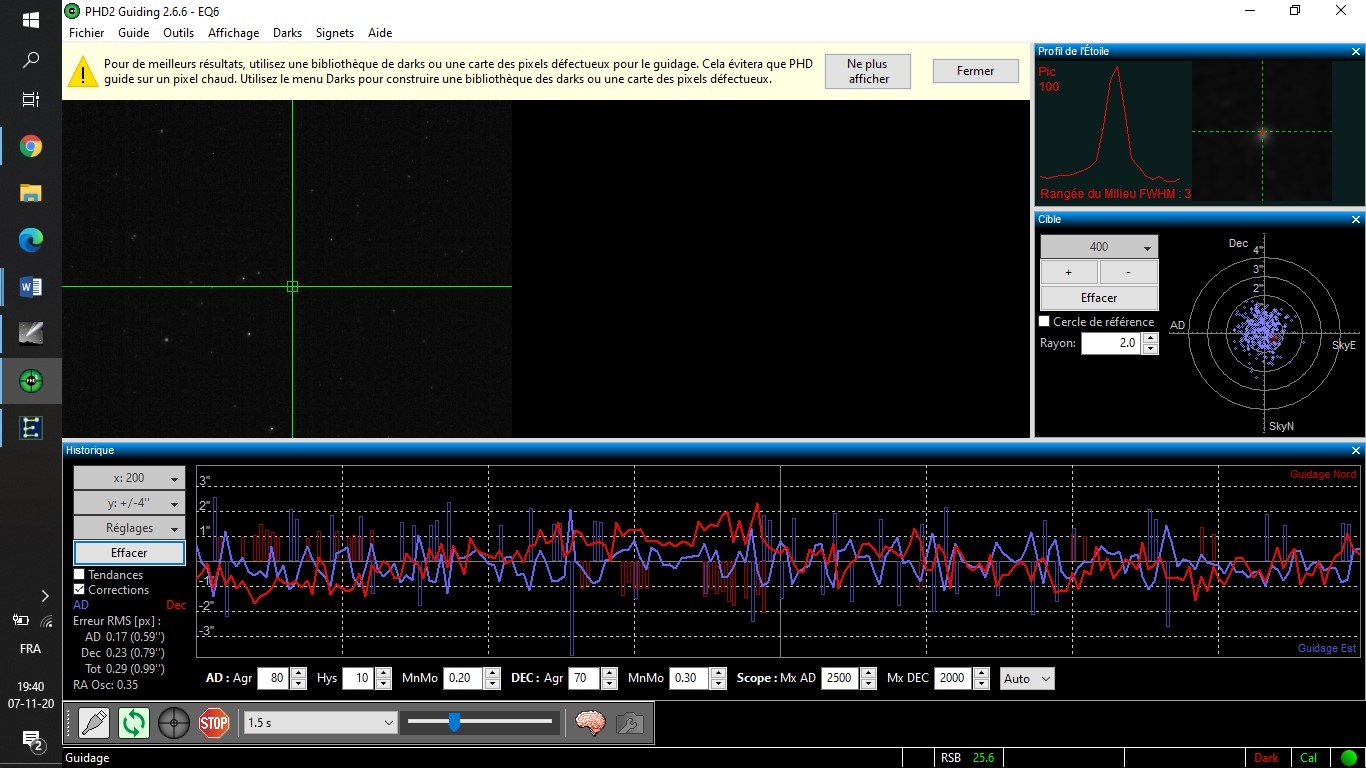Enable the Tendances checkbox
The image size is (1366, 768).
click(79, 575)
